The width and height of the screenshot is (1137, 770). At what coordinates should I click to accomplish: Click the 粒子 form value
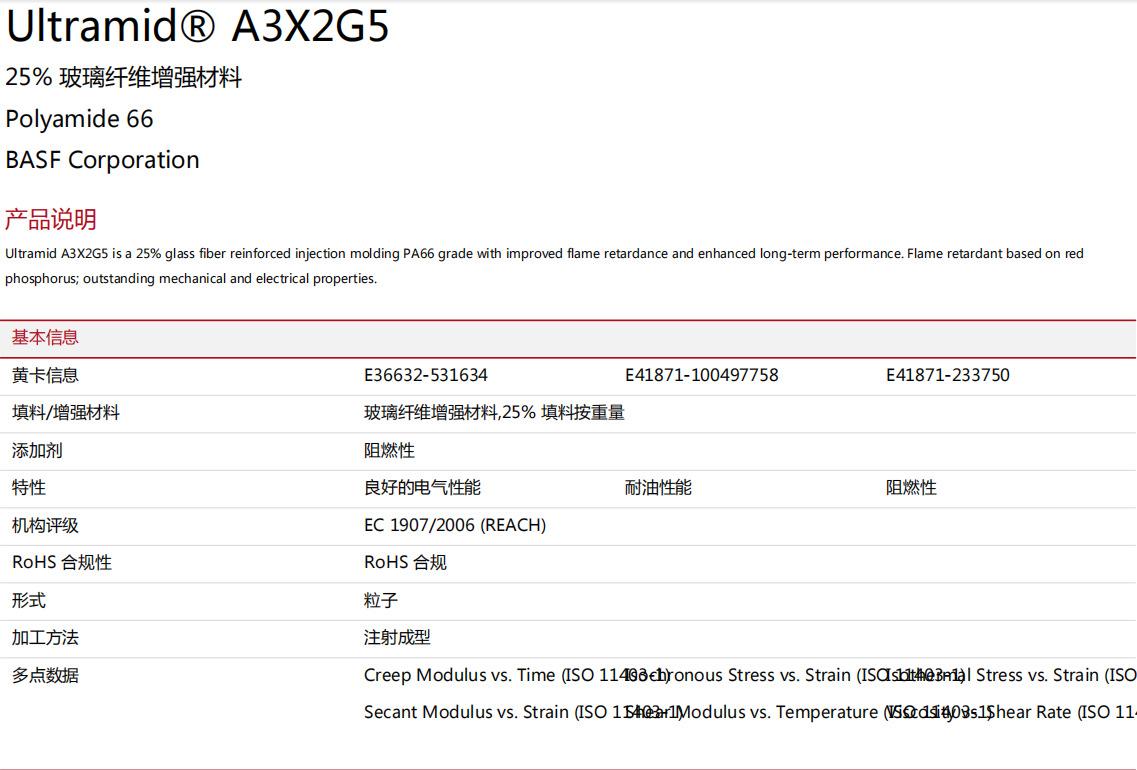(x=381, y=600)
